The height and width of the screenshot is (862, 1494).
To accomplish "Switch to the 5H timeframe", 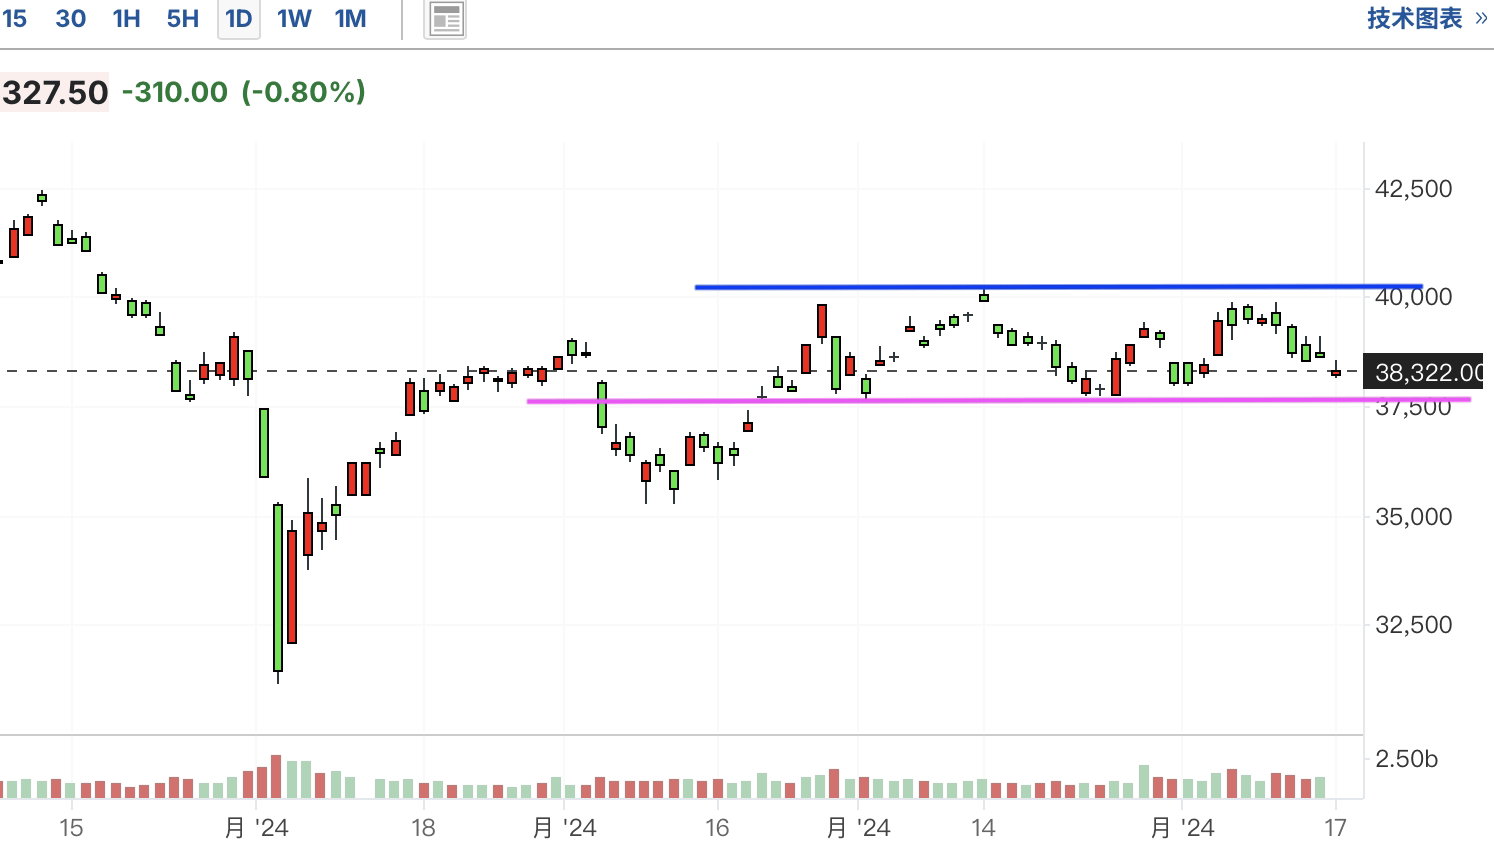I will (x=183, y=18).
